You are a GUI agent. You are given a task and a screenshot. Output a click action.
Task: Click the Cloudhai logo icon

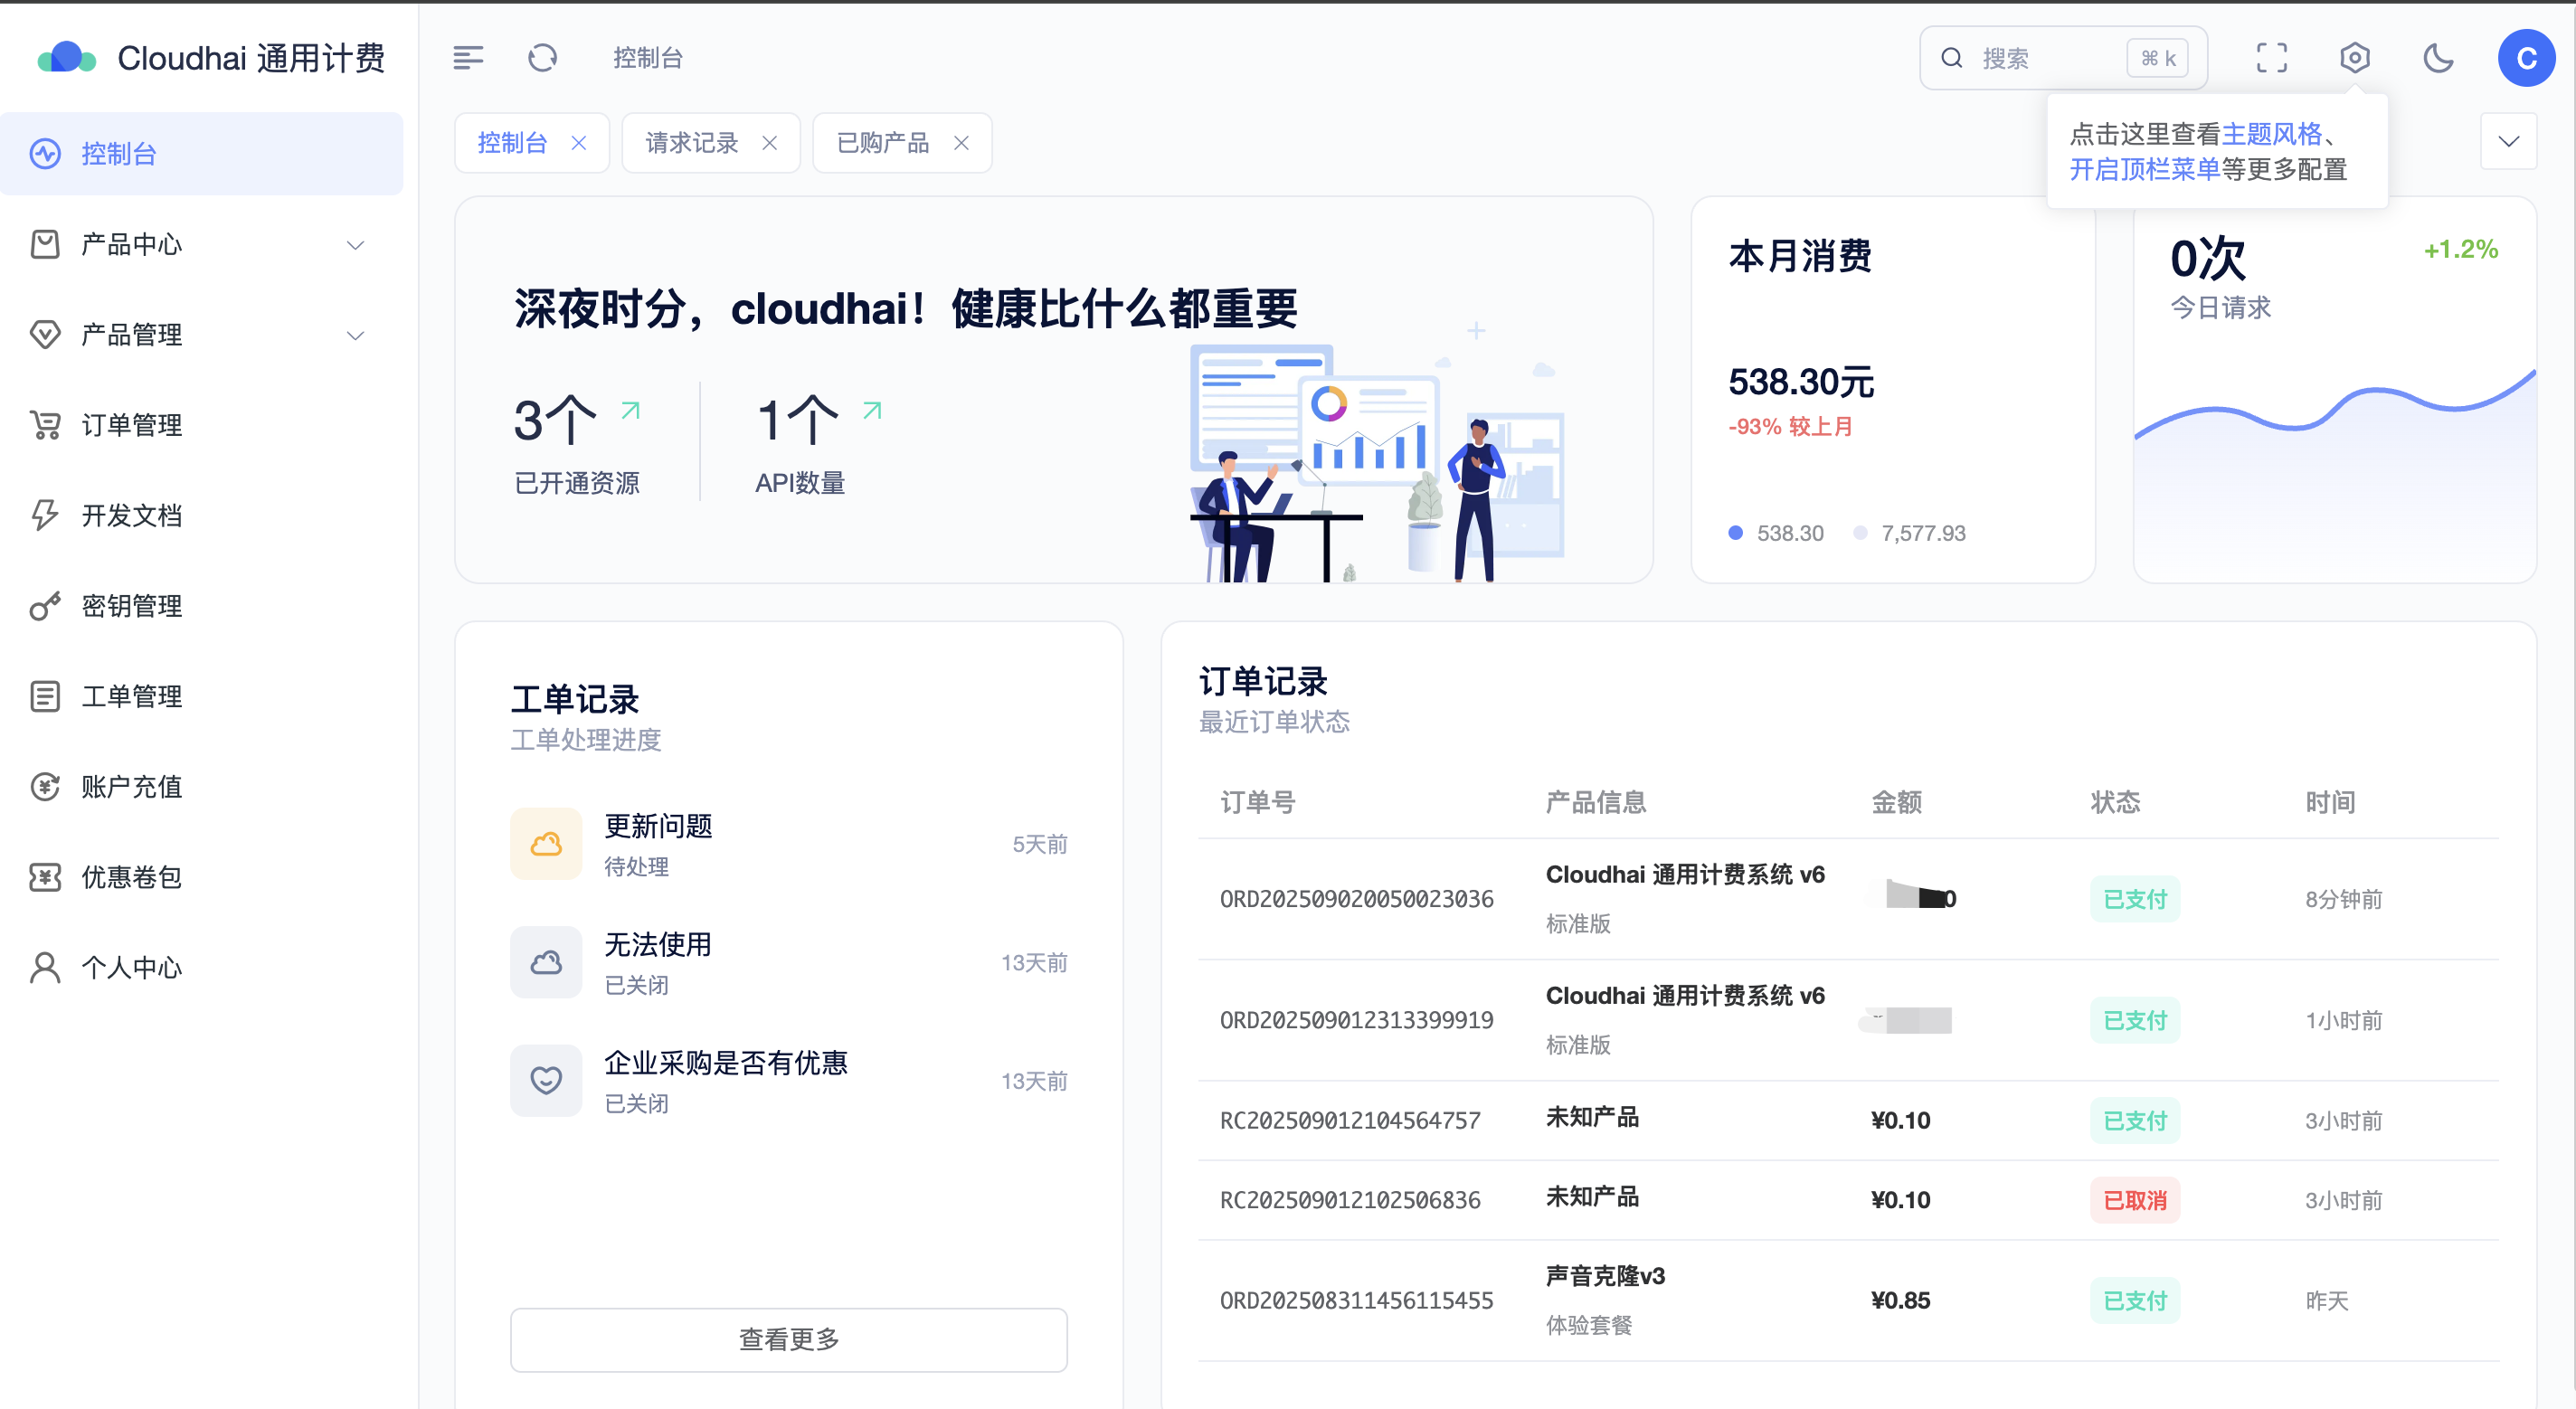click(x=66, y=58)
